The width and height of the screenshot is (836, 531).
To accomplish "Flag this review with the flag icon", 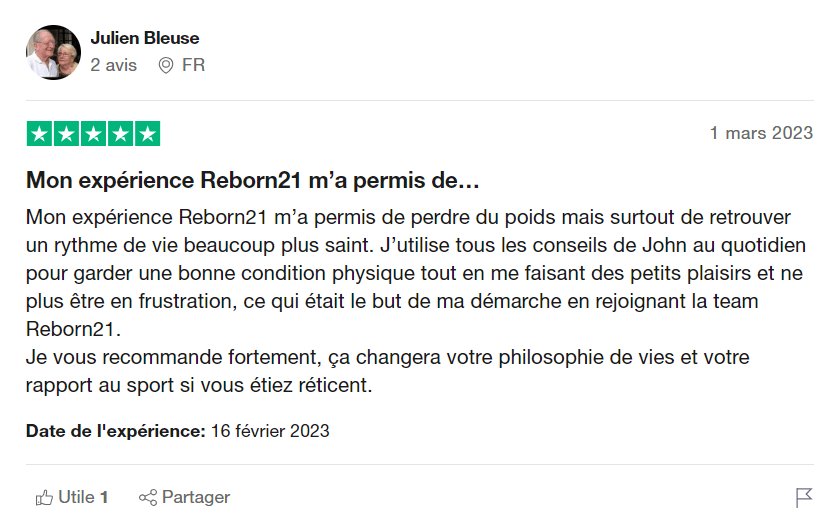I will 803,497.
